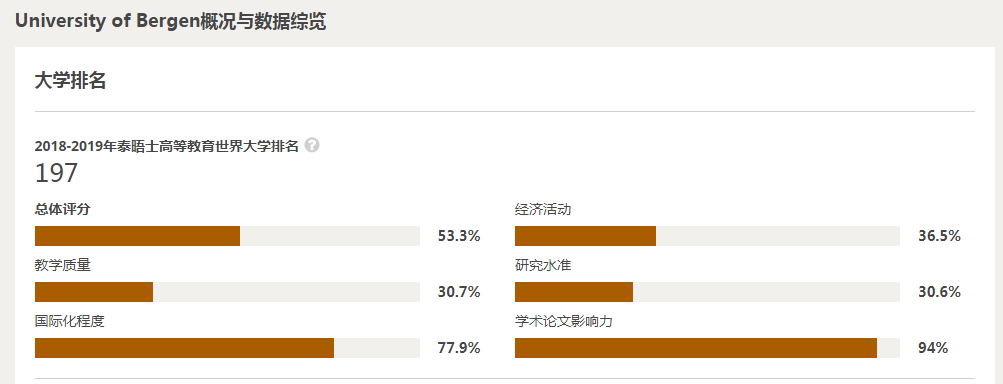The height and width of the screenshot is (384, 1003).
Task: Click the 国际化程度 progress bar
Action: click(227, 348)
